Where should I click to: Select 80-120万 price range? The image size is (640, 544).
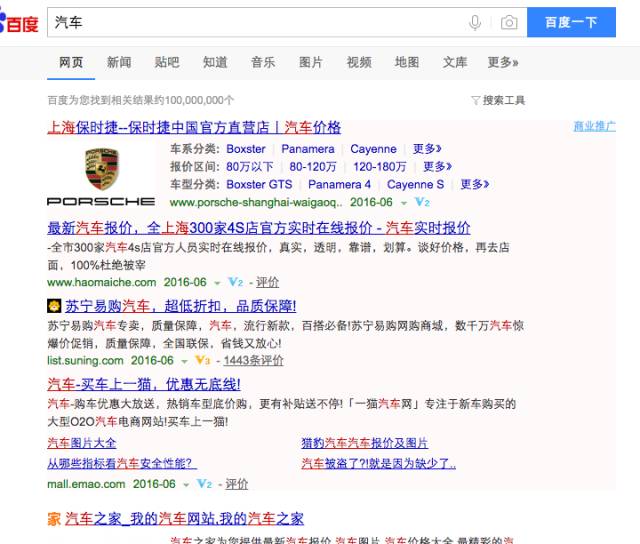(x=313, y=167)
